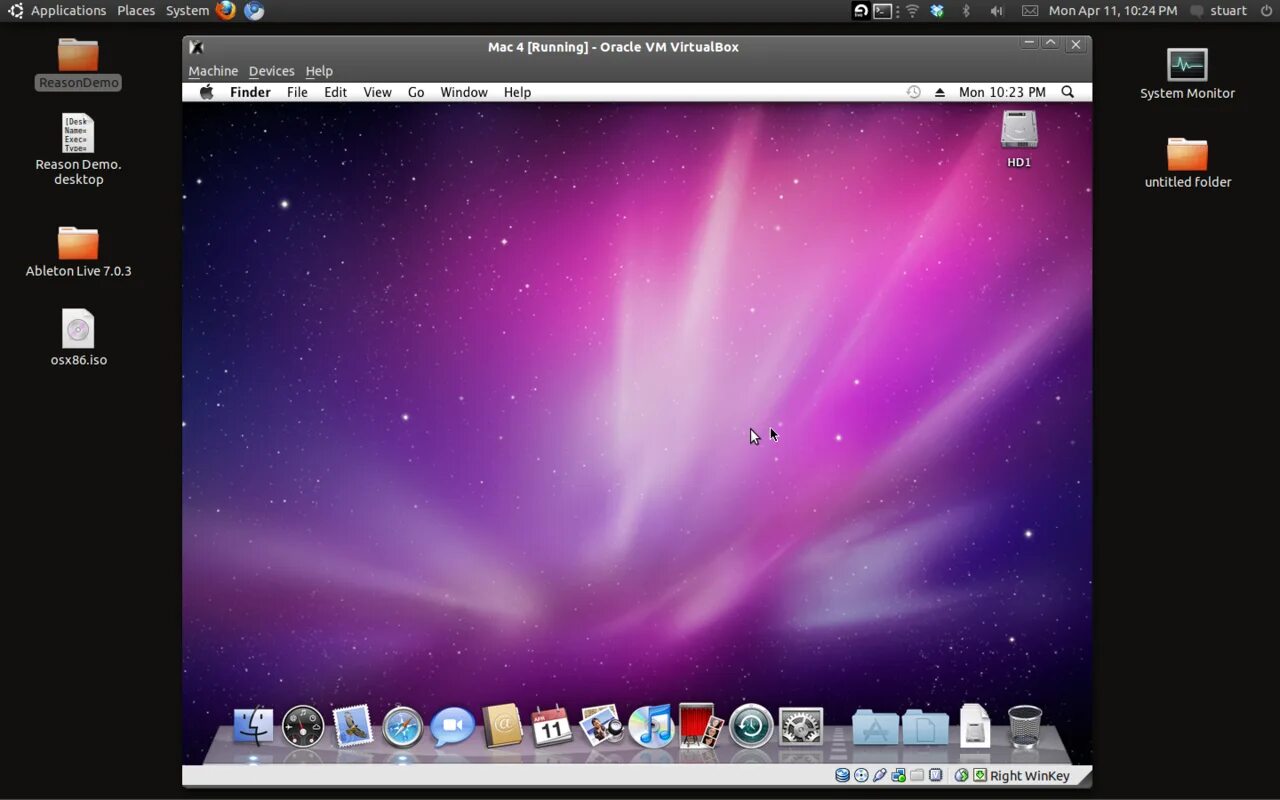The width and height of the screenshot is (1280, 800).
Task: Click the Bluetooth indicator in top panel
Action: pos(966,11)
